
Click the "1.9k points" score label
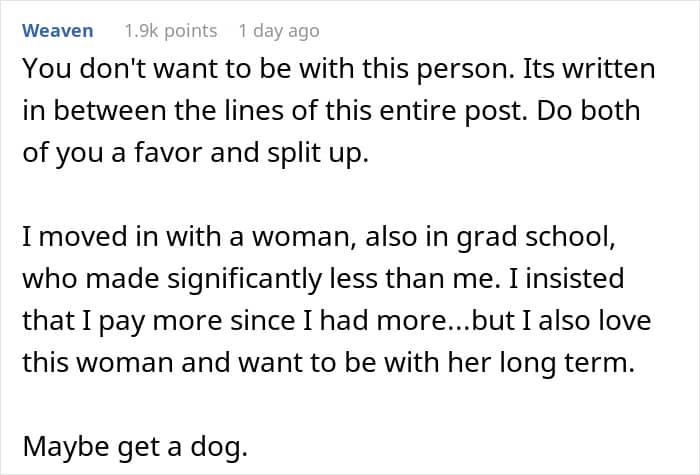(x=171, y=31)
